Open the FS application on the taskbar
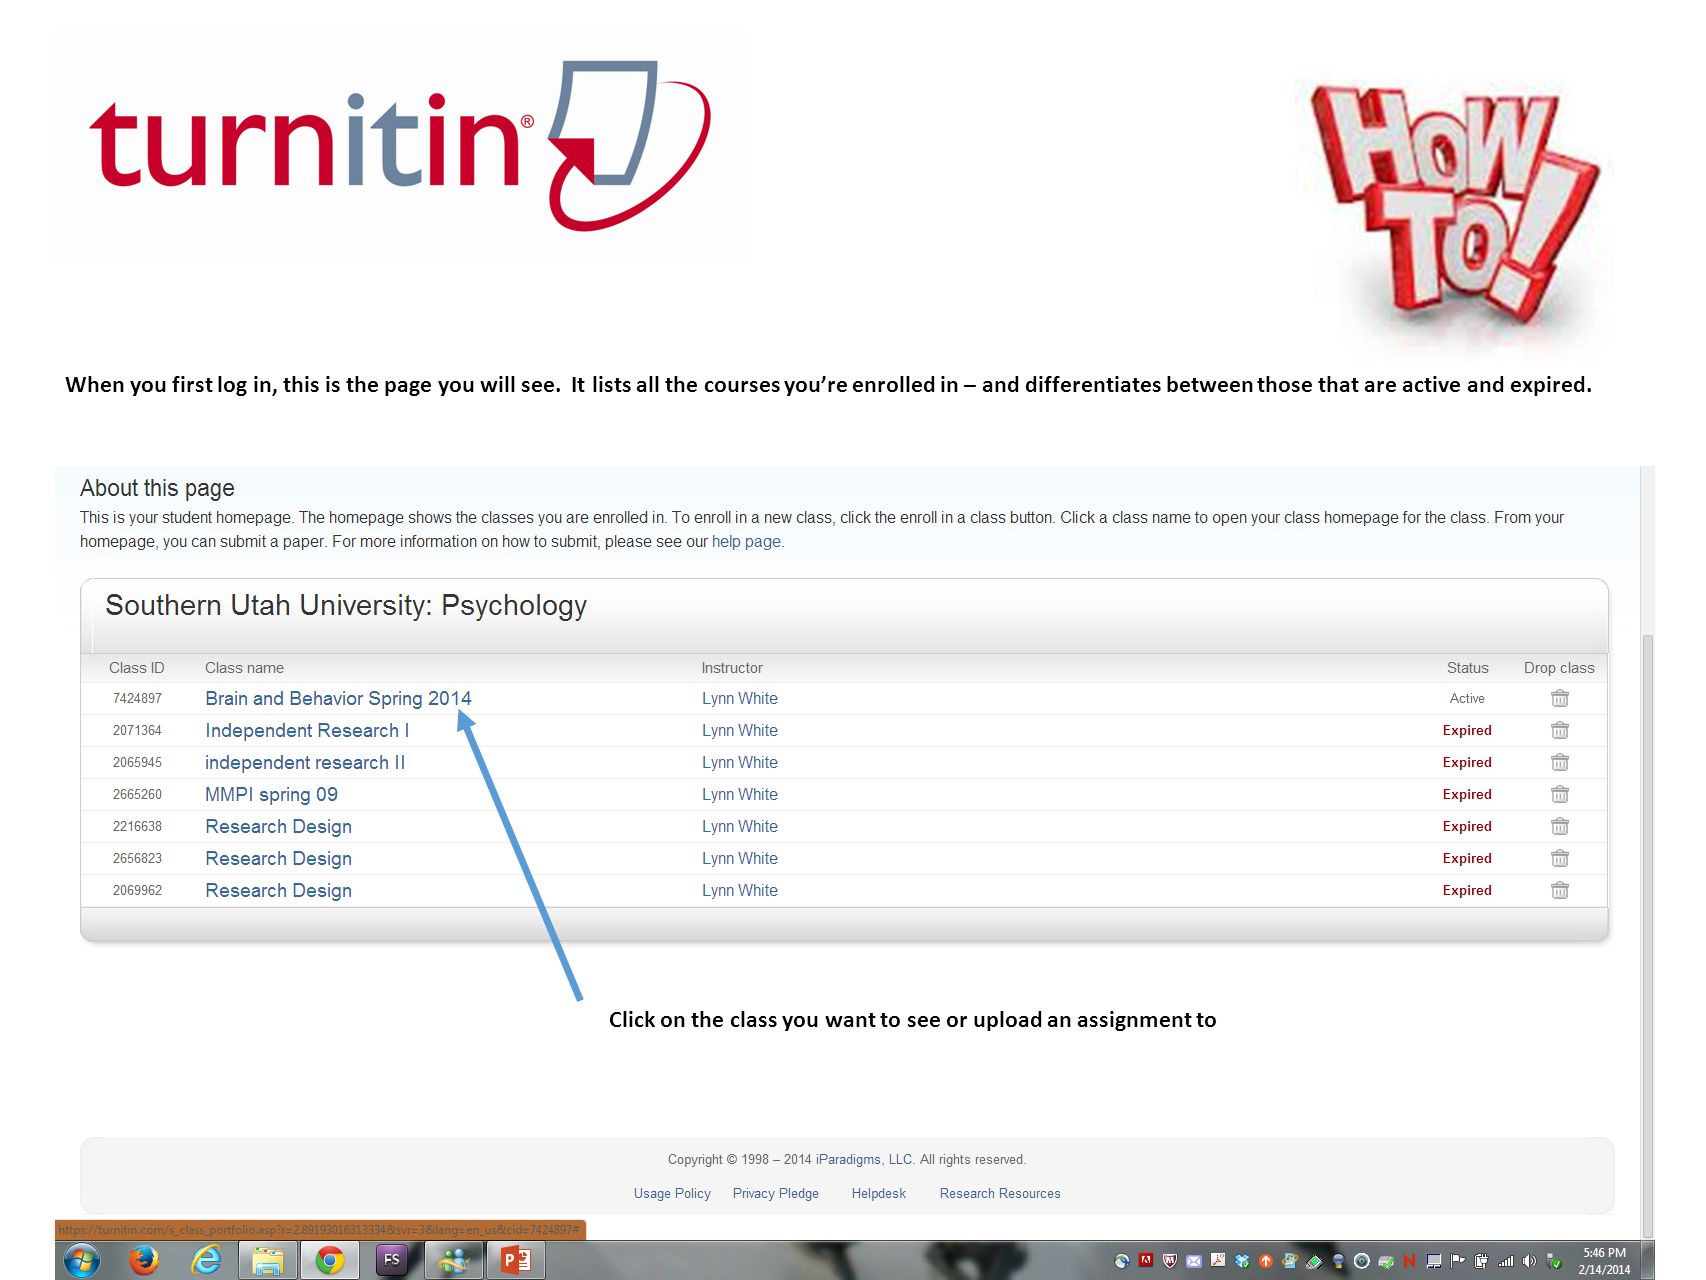The image size is (1706, 1280). [391, 1260]
